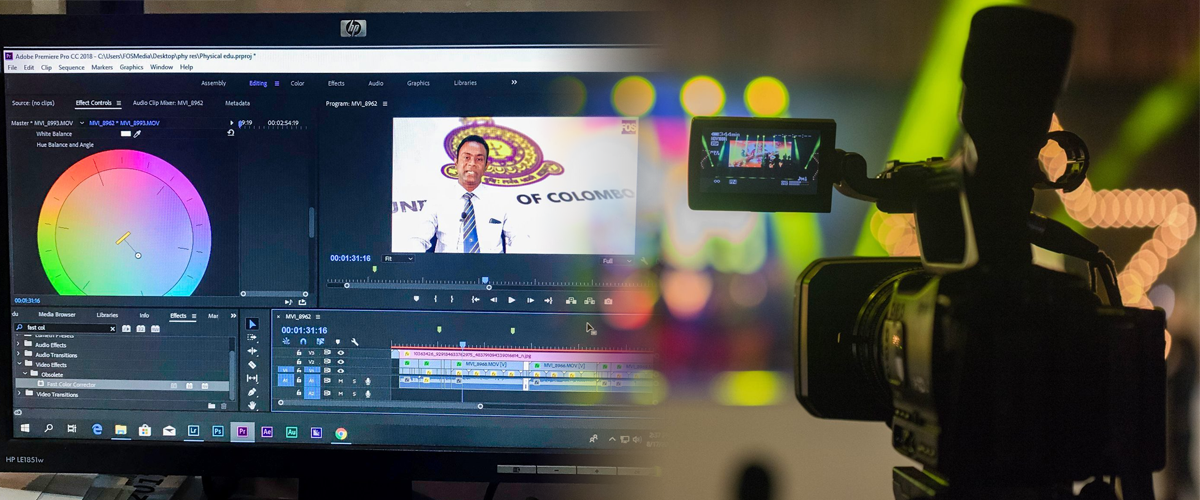Go to In point

(475, 300)
